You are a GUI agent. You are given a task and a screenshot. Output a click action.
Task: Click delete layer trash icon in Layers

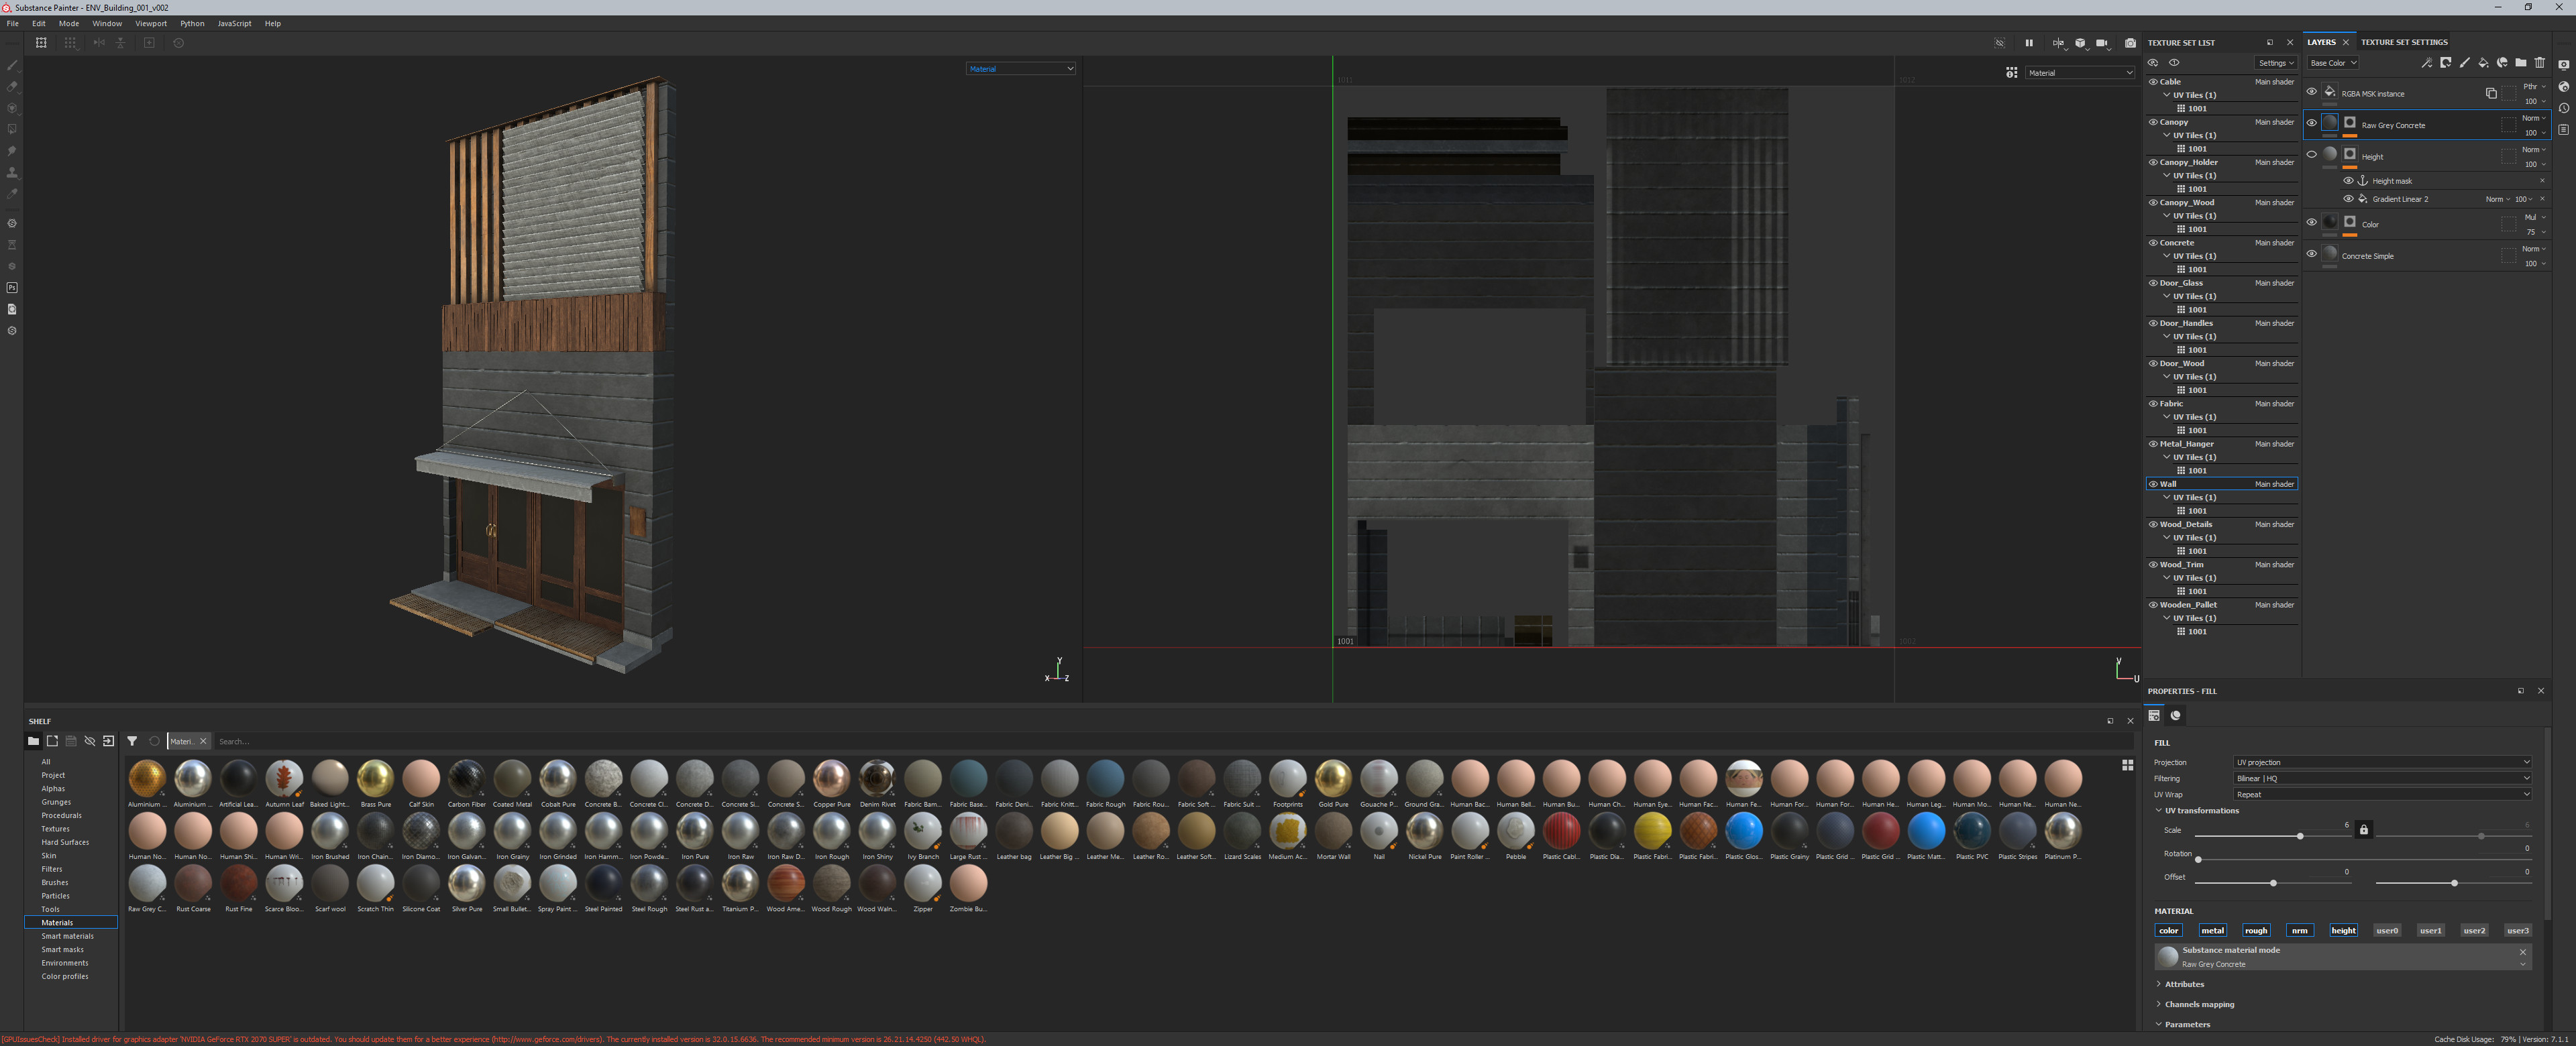click(x=2540, y=63)
